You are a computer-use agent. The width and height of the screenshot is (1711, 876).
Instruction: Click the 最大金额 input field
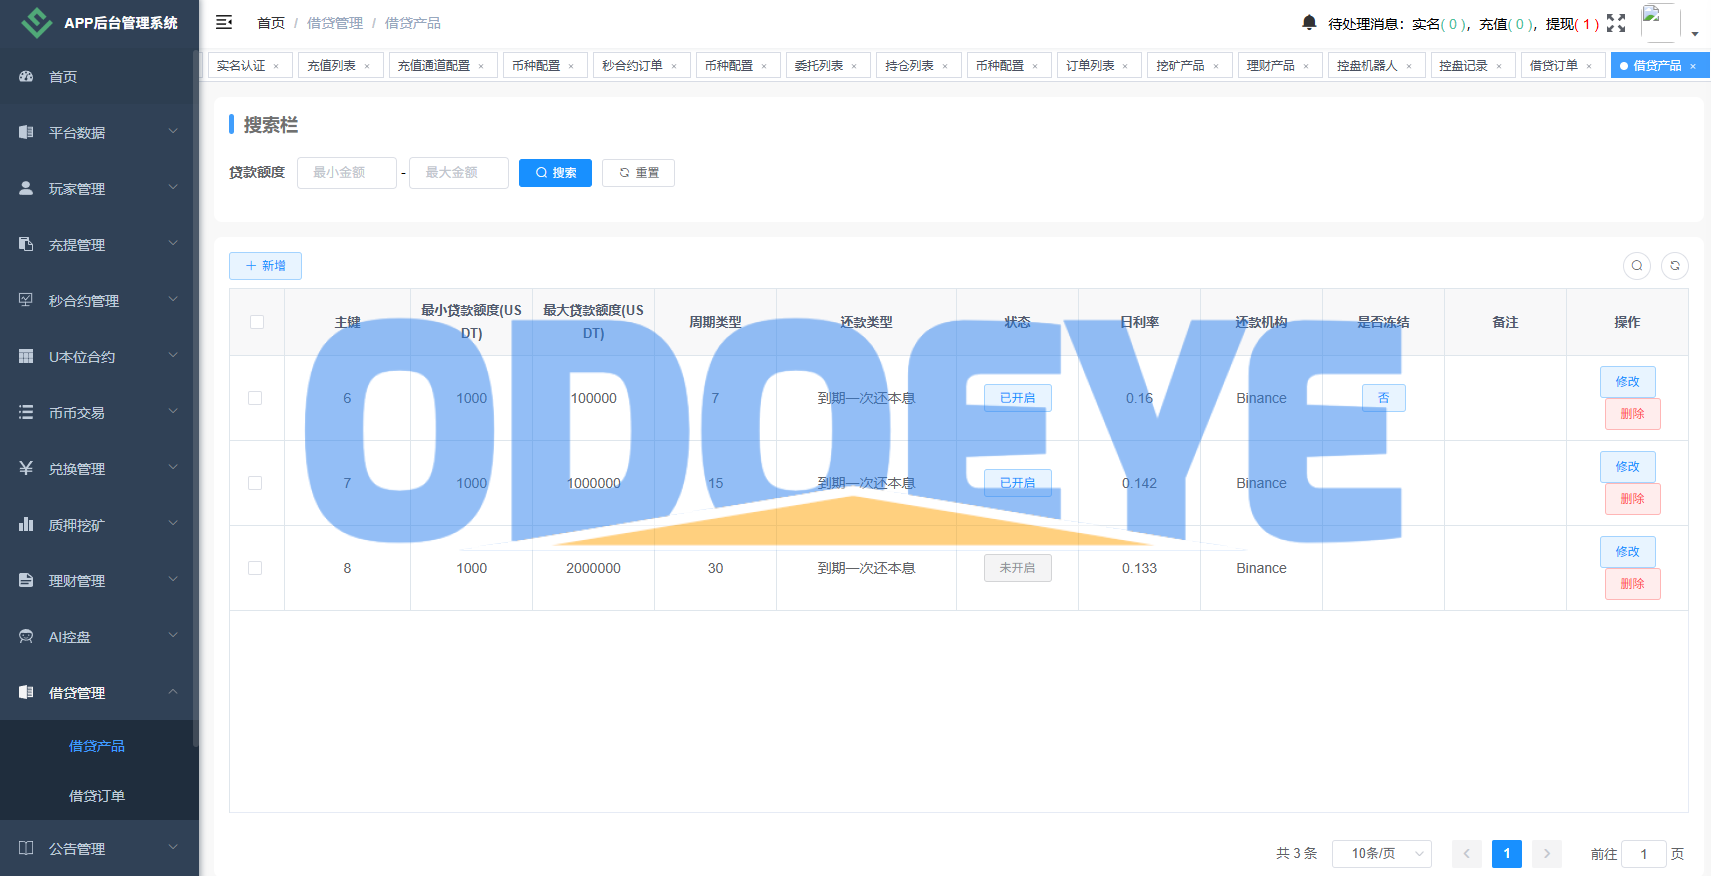click(459, 173)
